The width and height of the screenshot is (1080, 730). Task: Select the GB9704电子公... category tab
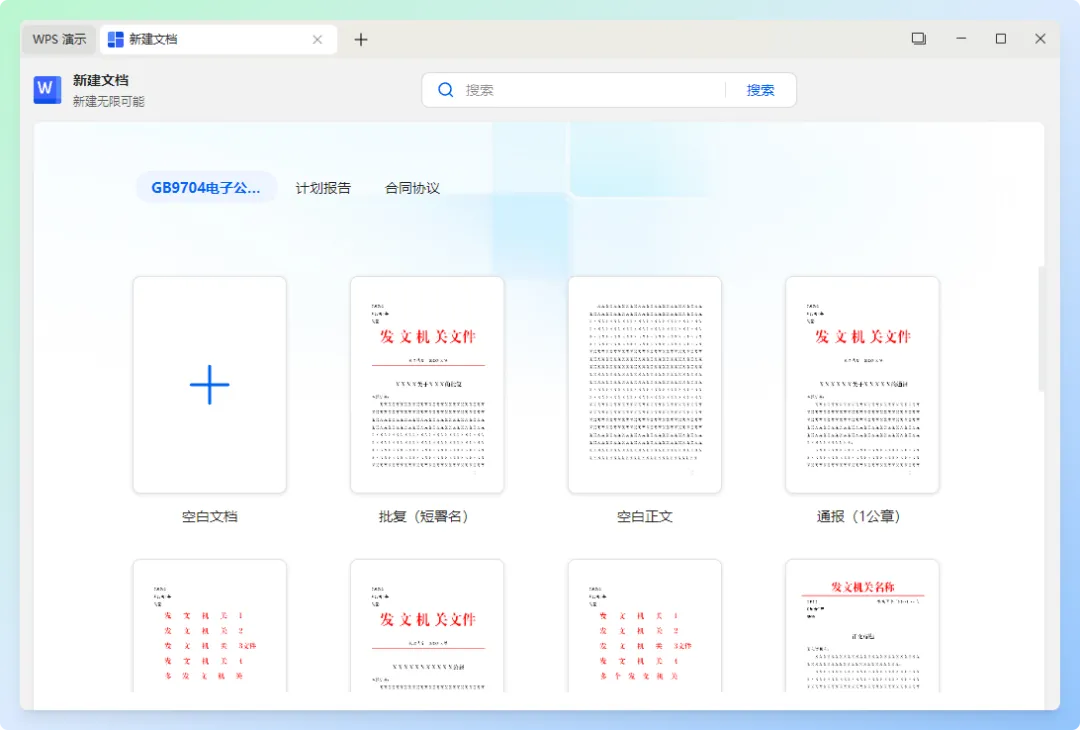(206, 187)
